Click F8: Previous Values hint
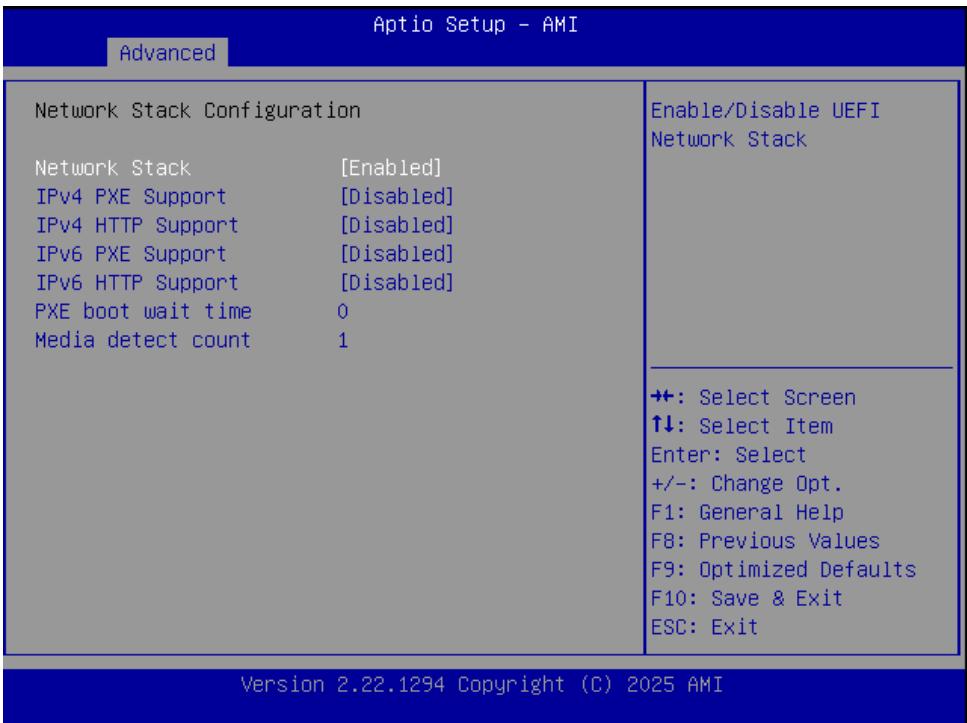967x723 pixels. 765,541
